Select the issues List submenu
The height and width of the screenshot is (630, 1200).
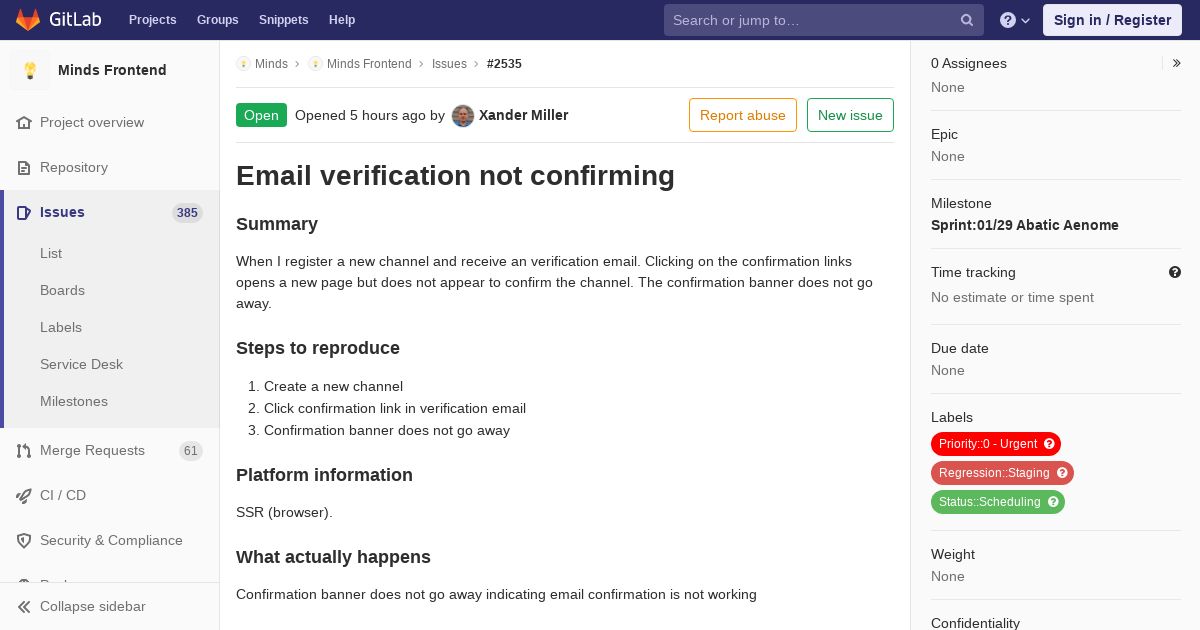(51, 254)
